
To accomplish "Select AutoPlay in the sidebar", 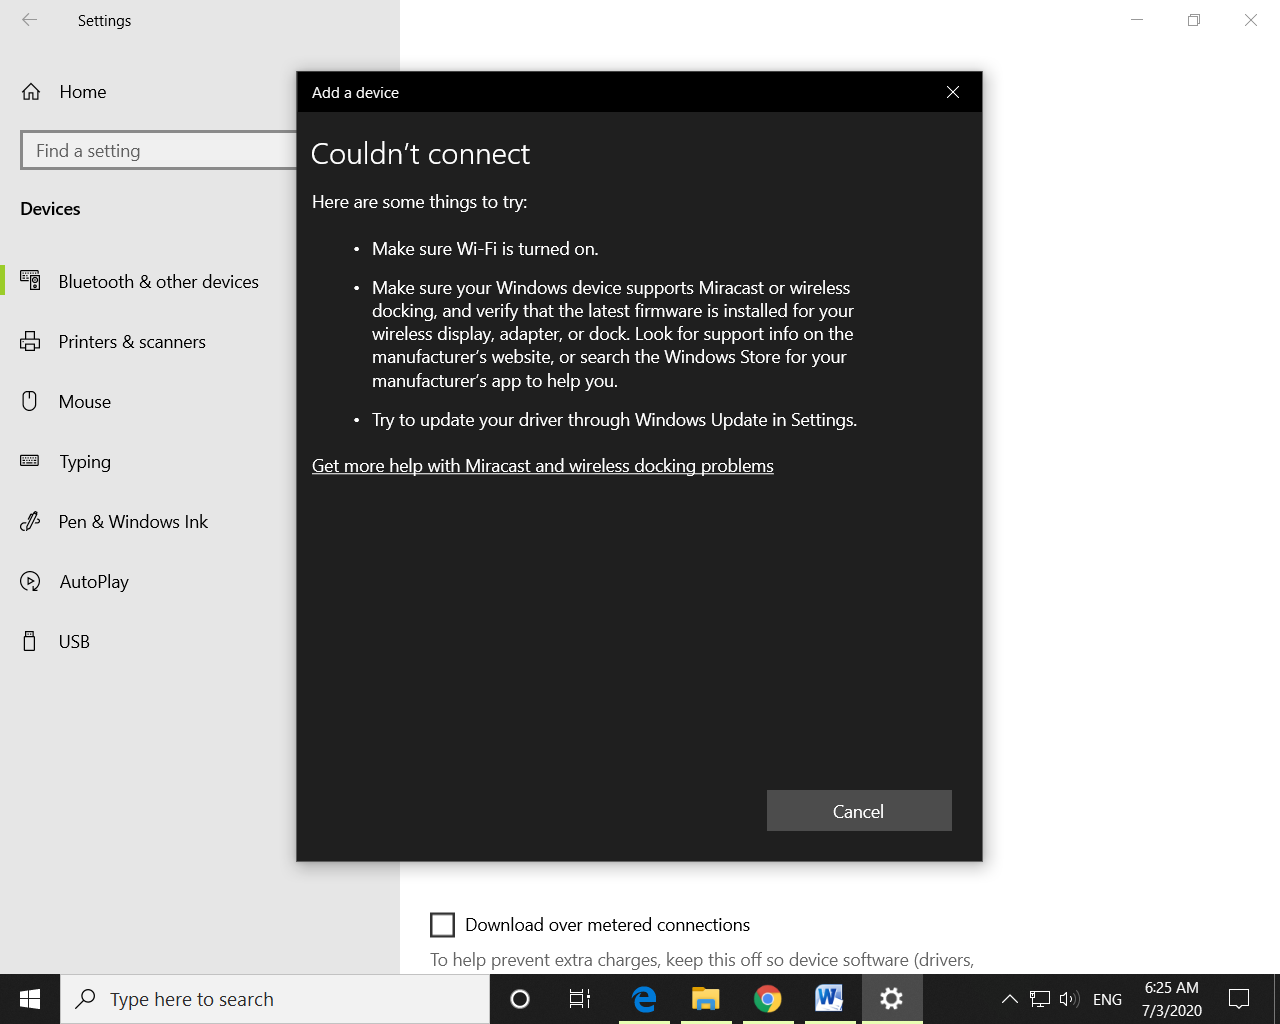I will [x=94, y=582].
